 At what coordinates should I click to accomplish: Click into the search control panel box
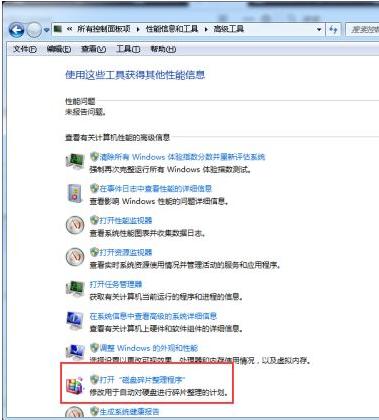click(x=362, y=30)
